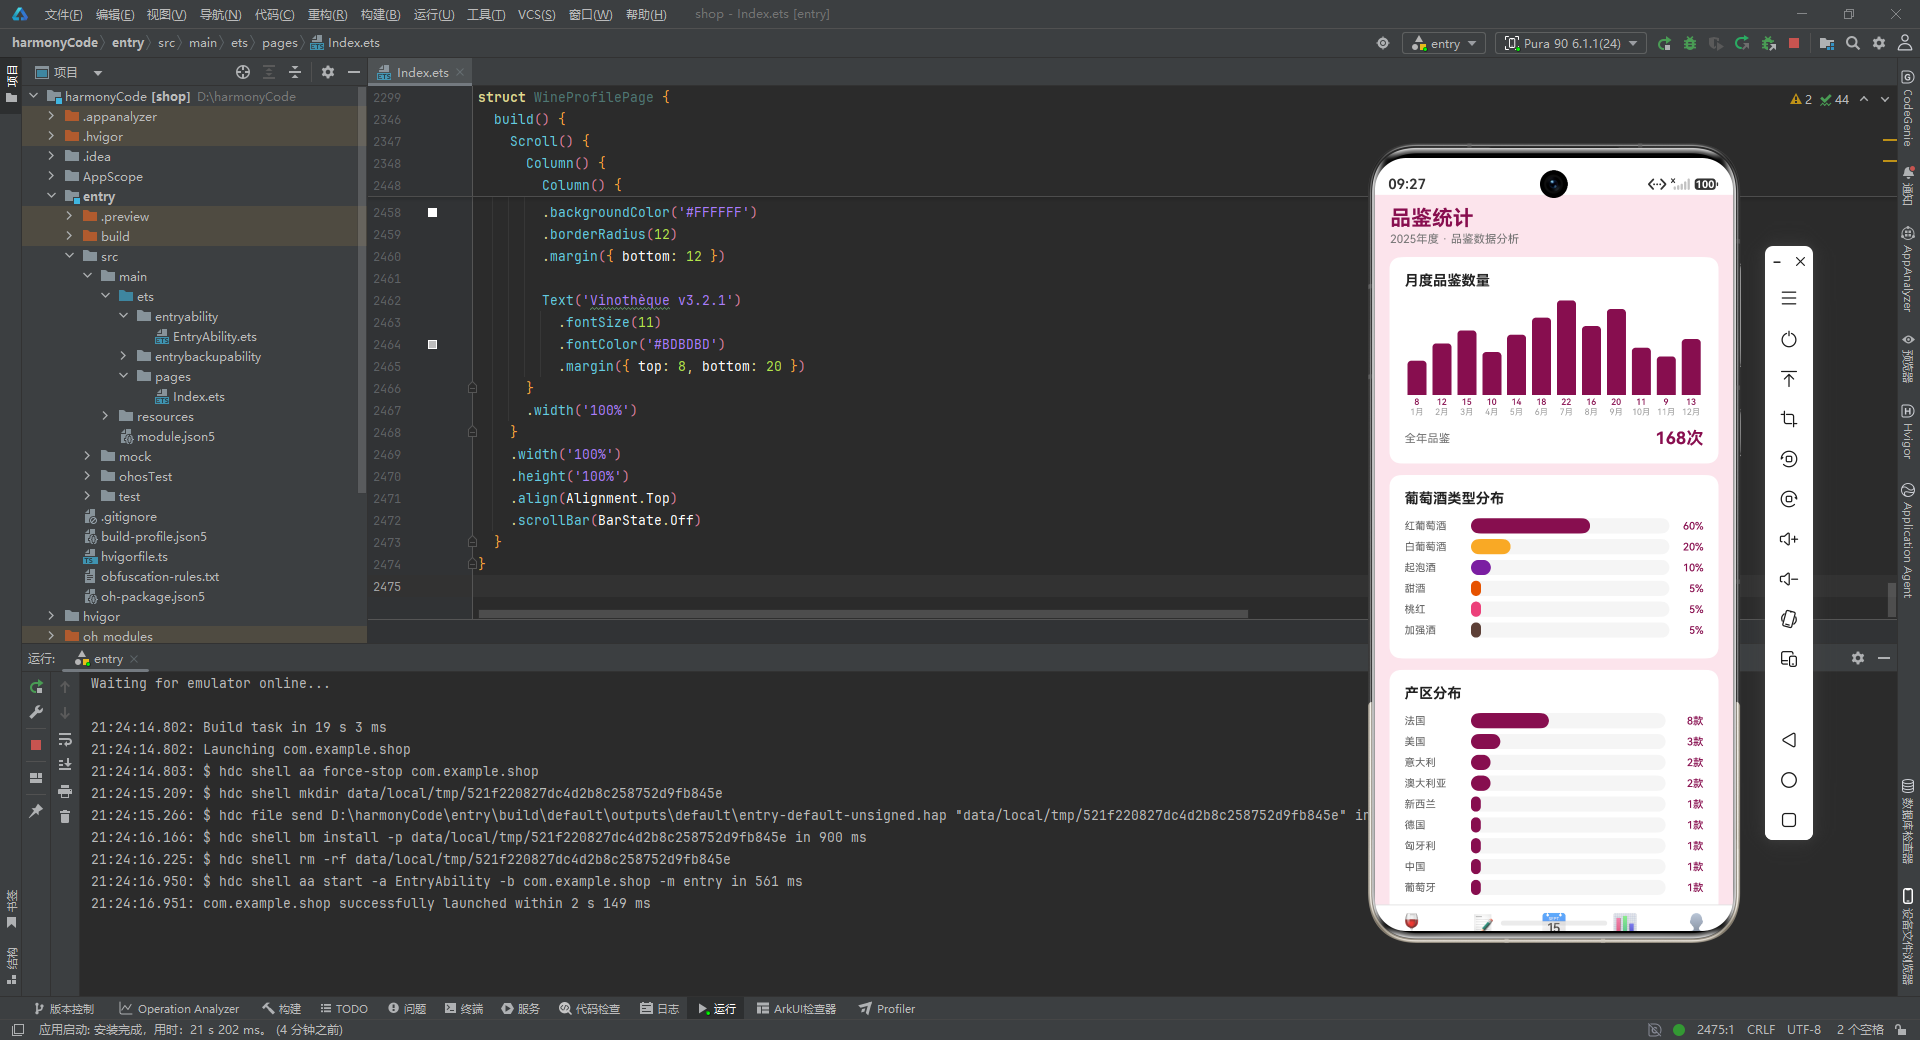Click emulator volume down icon
Image resolution: width=1920 pixels, height=1040 pixels.
[x=1789, y=579]
